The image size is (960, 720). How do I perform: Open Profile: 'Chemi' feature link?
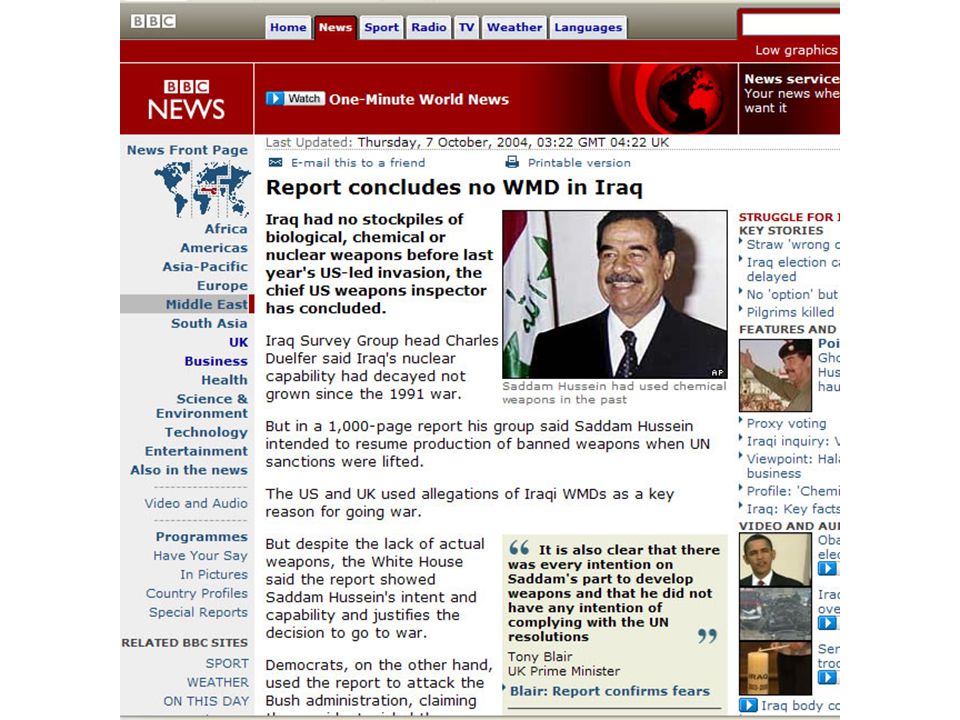(x=793, y=492)
